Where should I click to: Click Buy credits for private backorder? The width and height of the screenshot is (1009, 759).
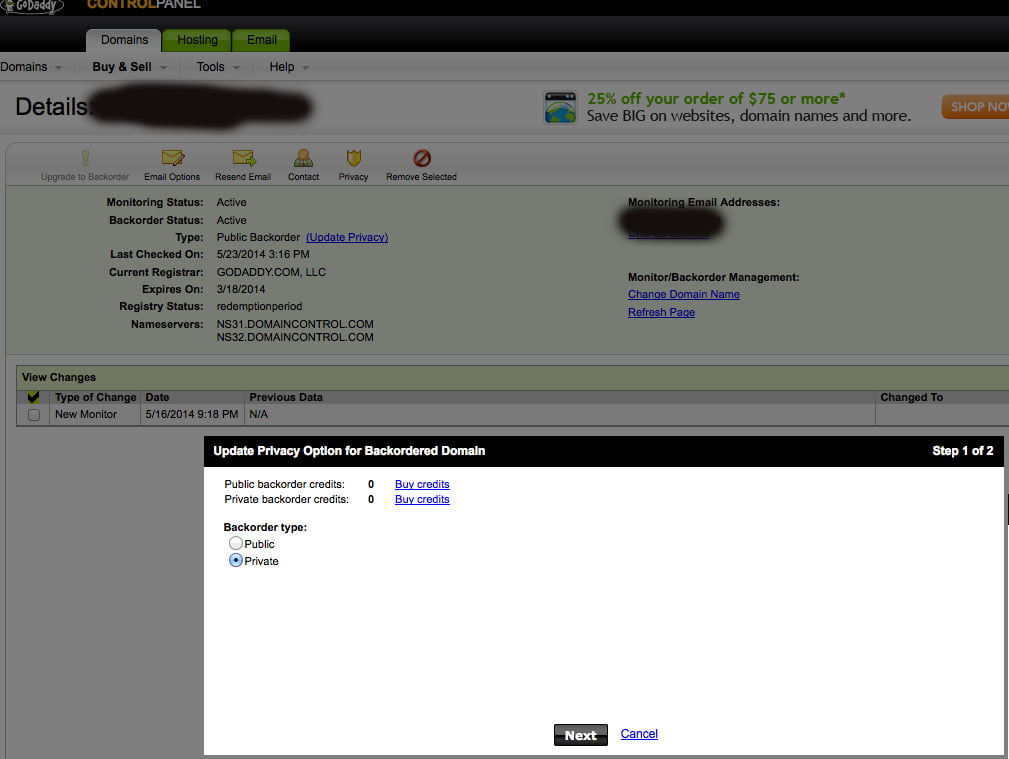[x=422, y=499]
